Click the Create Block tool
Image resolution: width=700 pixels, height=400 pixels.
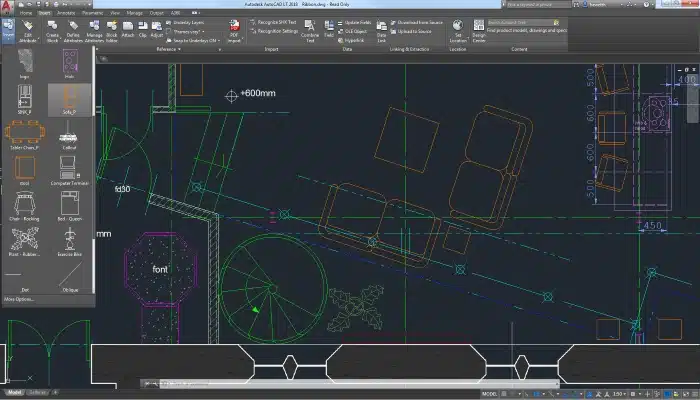click(x=52, y=31)
